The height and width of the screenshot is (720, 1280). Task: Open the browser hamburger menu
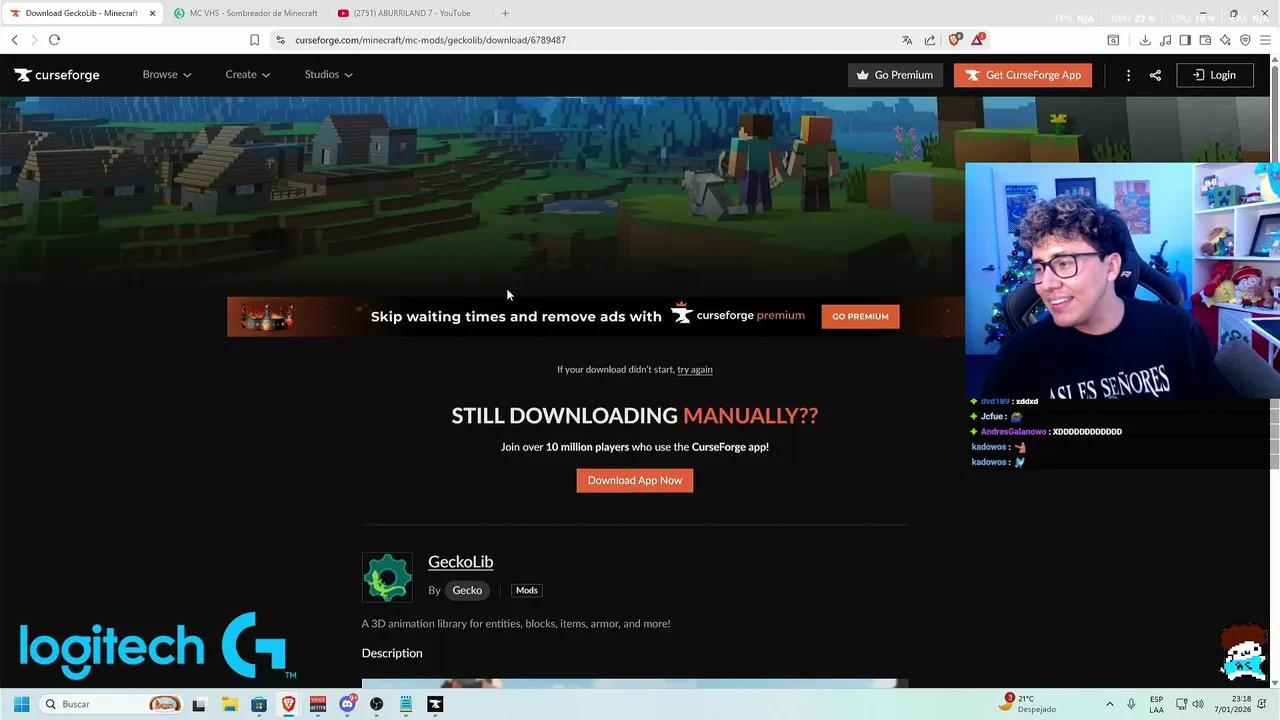coord(1266,40)
